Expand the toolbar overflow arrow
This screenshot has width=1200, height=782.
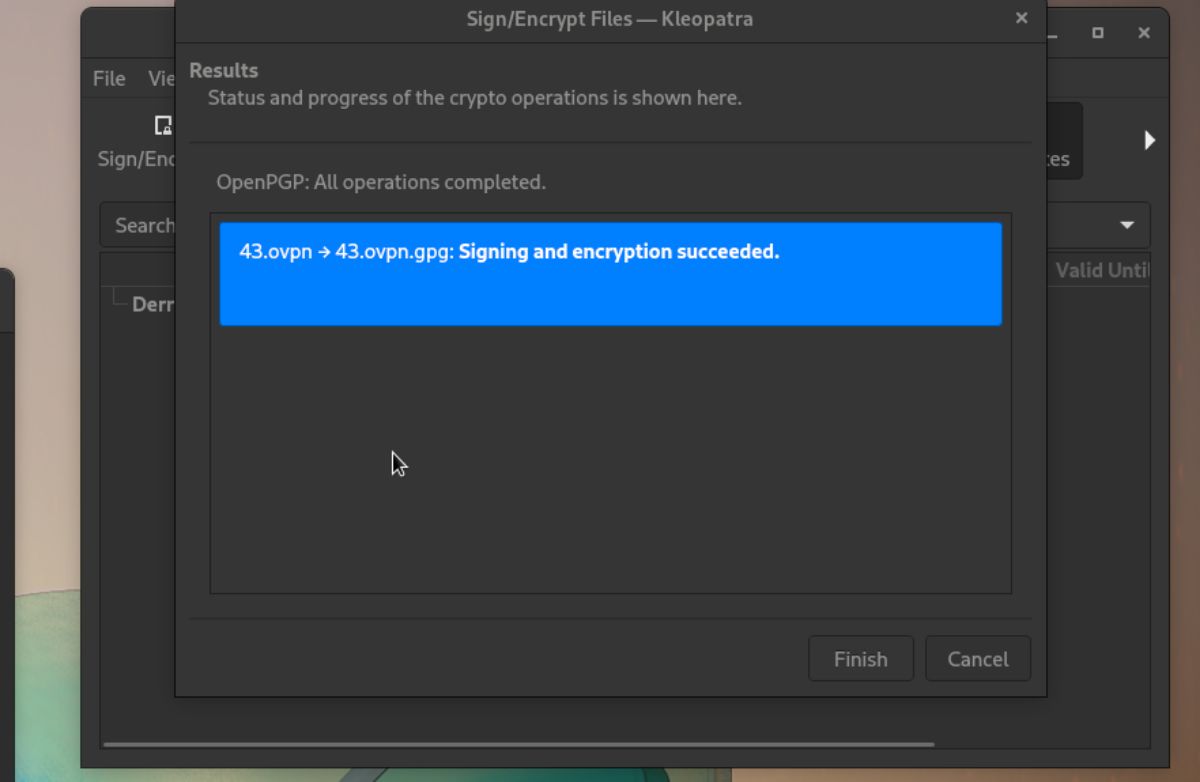pyautogui.click(x=1150, y=140)
